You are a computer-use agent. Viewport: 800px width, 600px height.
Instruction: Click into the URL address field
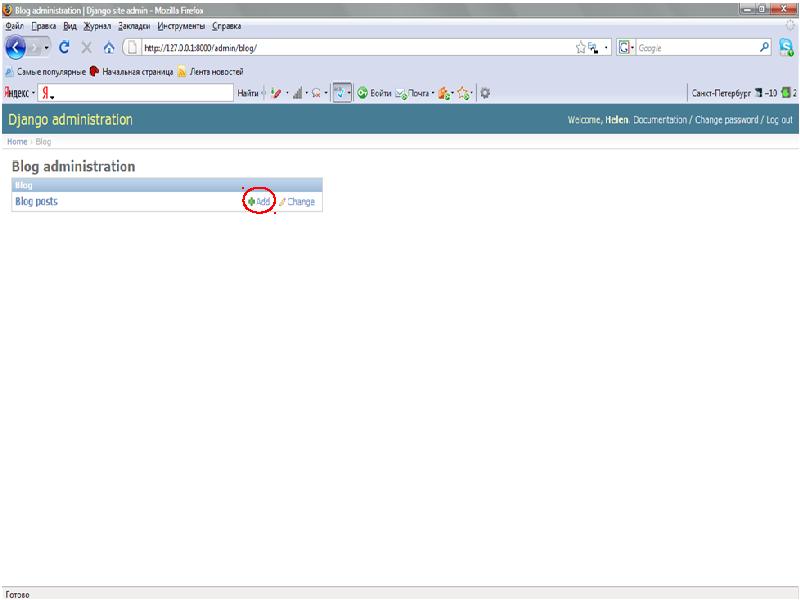[350, 47]
